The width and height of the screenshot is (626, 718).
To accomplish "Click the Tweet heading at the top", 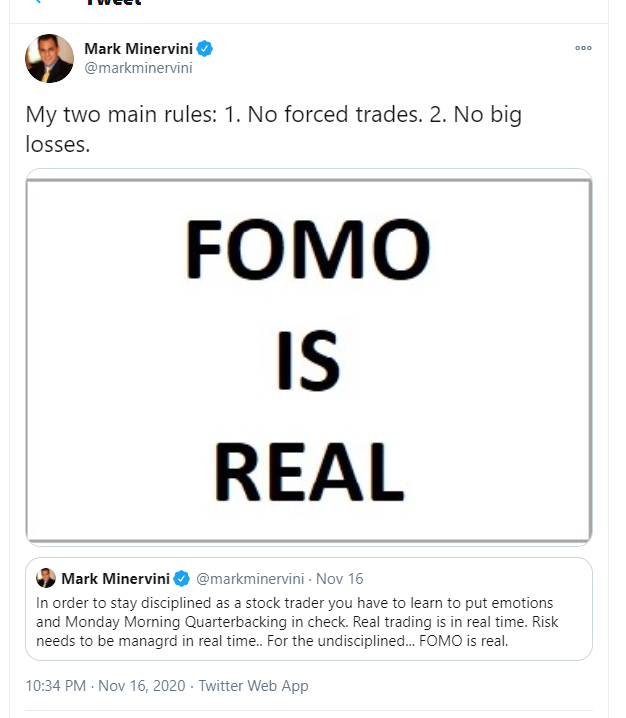I will point(112,4).
